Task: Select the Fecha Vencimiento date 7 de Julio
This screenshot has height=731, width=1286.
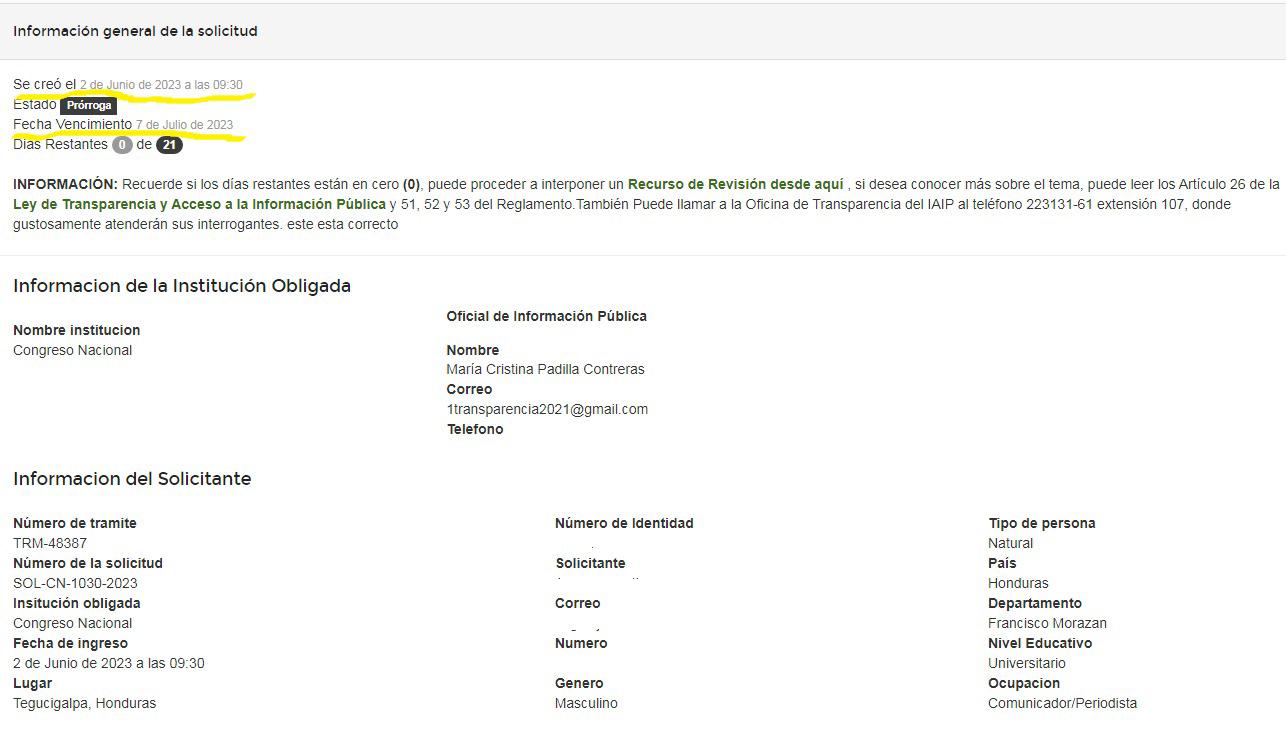Action: (x=186, y=124)
